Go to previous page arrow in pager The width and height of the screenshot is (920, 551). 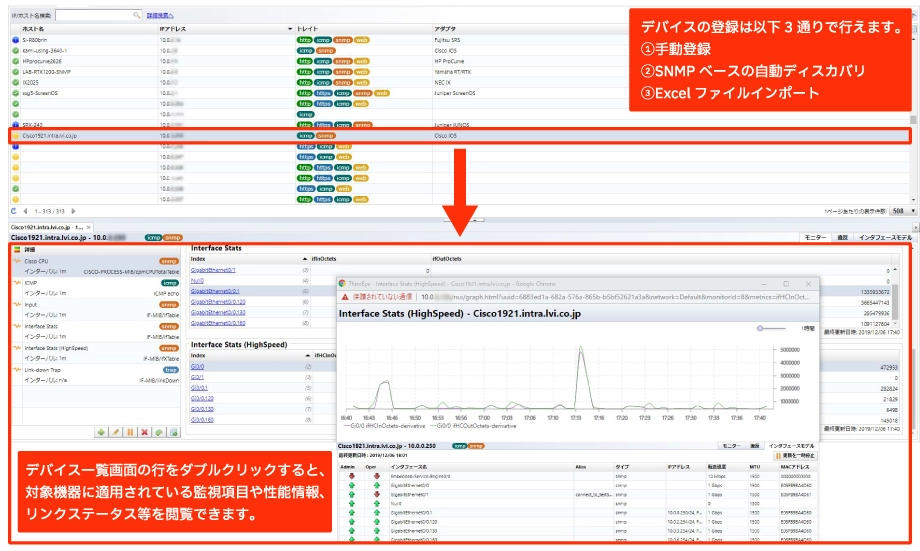[25, 211]
